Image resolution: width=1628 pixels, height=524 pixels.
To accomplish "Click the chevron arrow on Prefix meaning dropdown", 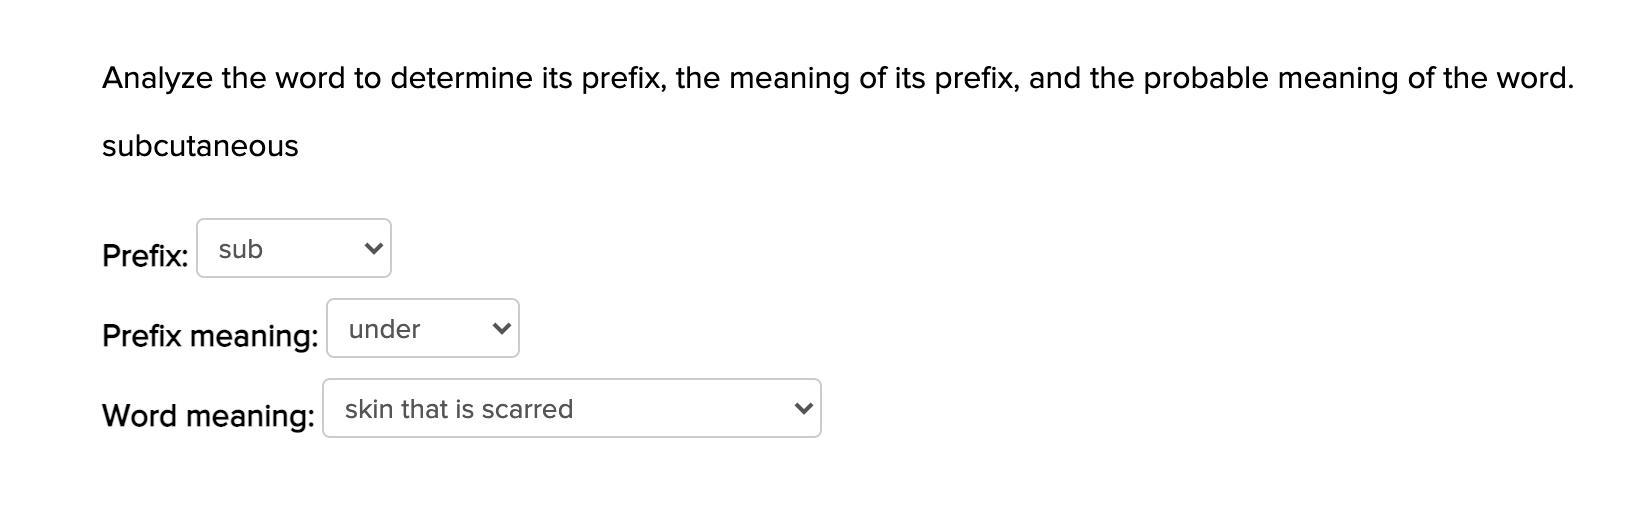I will (x=502, y=328).
